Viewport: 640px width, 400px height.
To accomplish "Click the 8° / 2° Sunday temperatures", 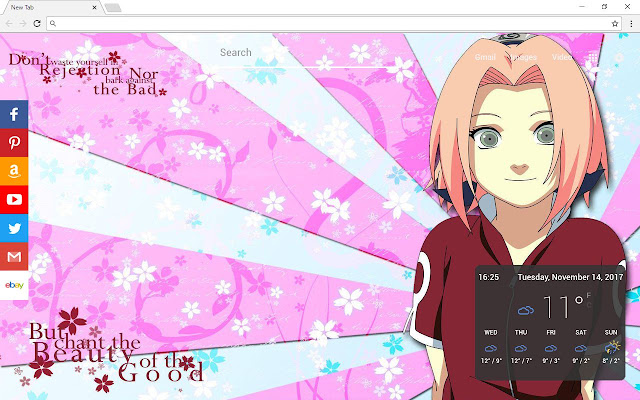I will coord(611,361).
